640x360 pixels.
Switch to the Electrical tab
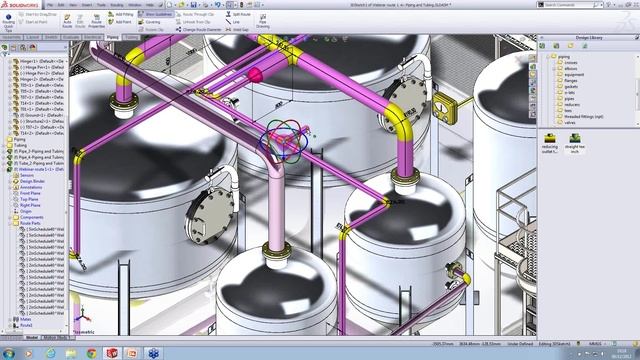(x=93, y=37)
